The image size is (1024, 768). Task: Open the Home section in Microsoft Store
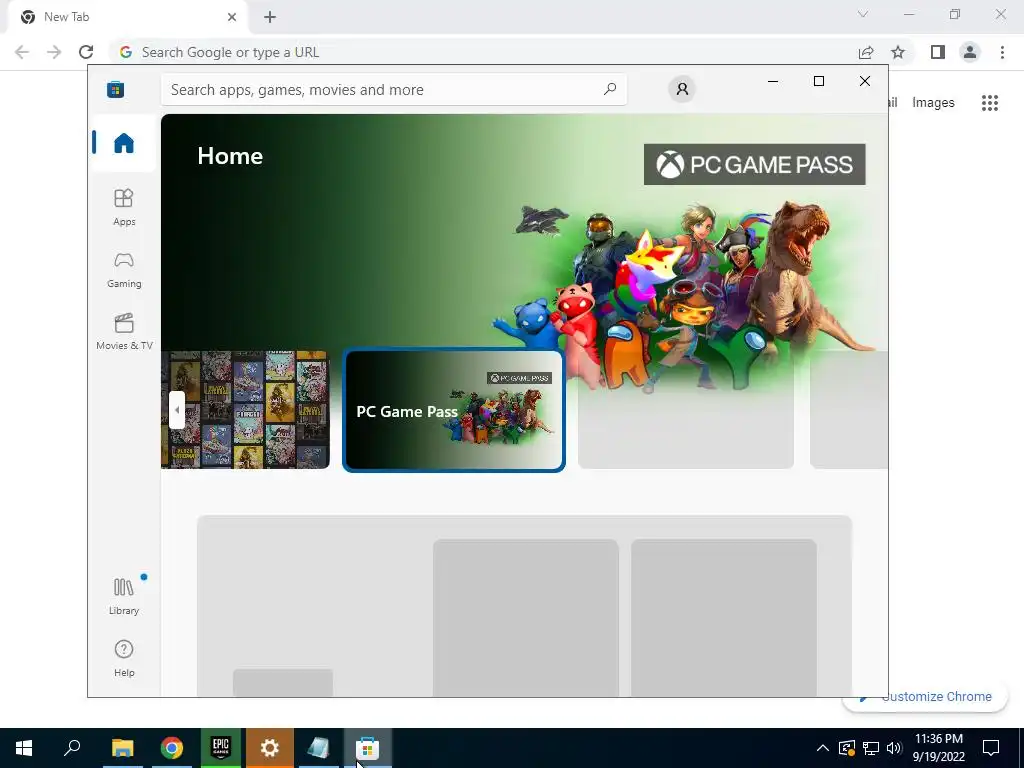coord(123,142)
